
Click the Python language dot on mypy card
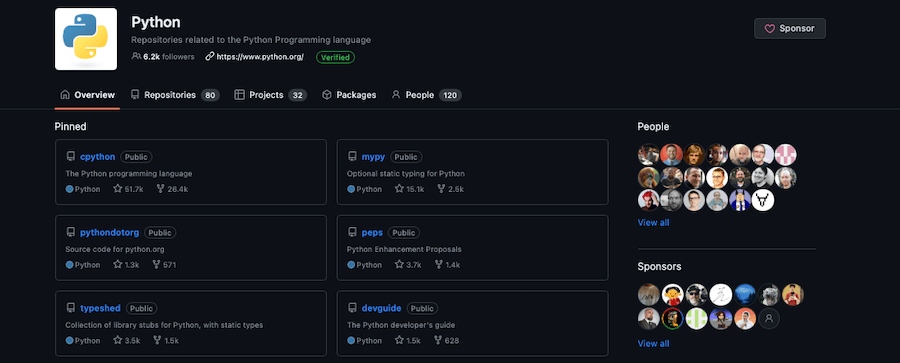[351, 189]
